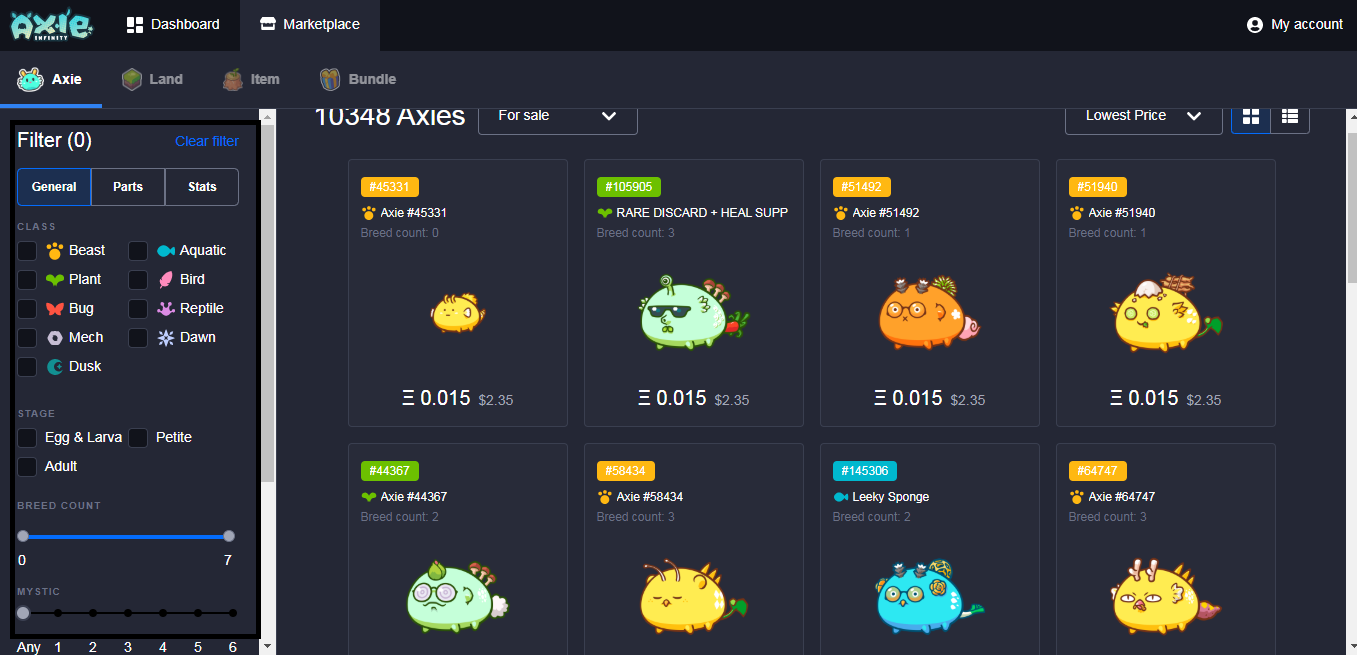Click the #51940 ID badge
Image resolution: width=1357 pixels, height=655 pixels.
click(1098, 187)
